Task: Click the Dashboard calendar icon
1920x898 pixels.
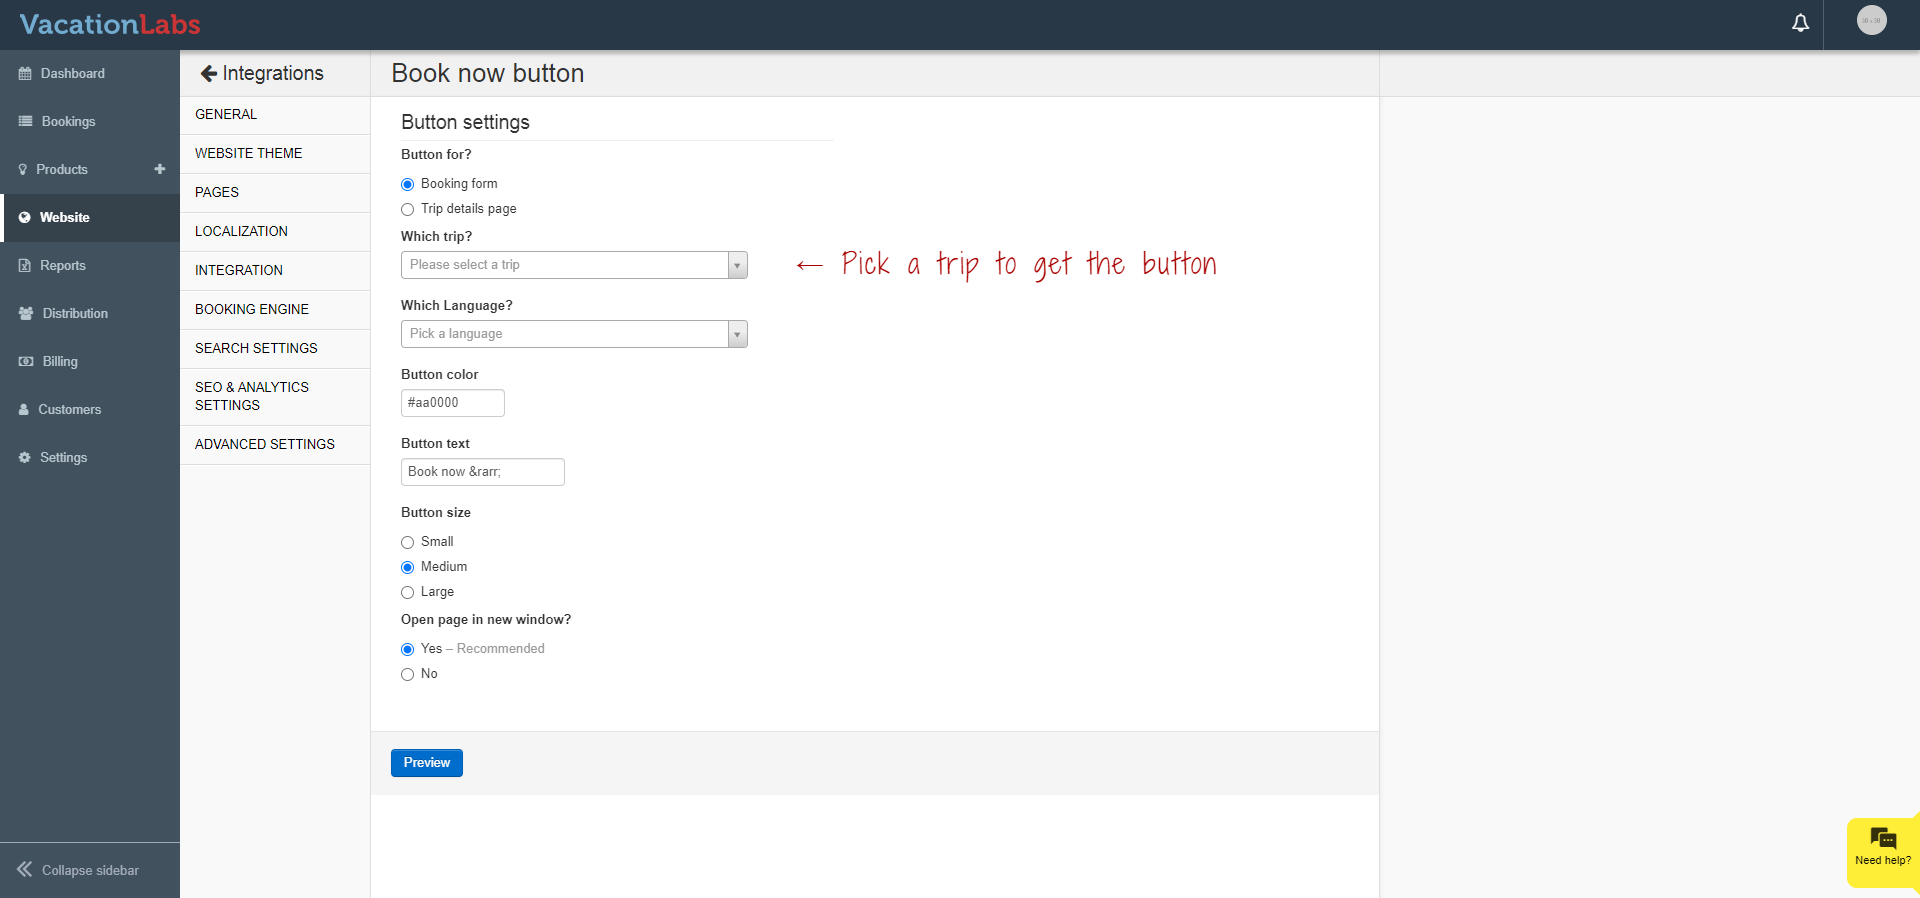Action: (25, 74)
